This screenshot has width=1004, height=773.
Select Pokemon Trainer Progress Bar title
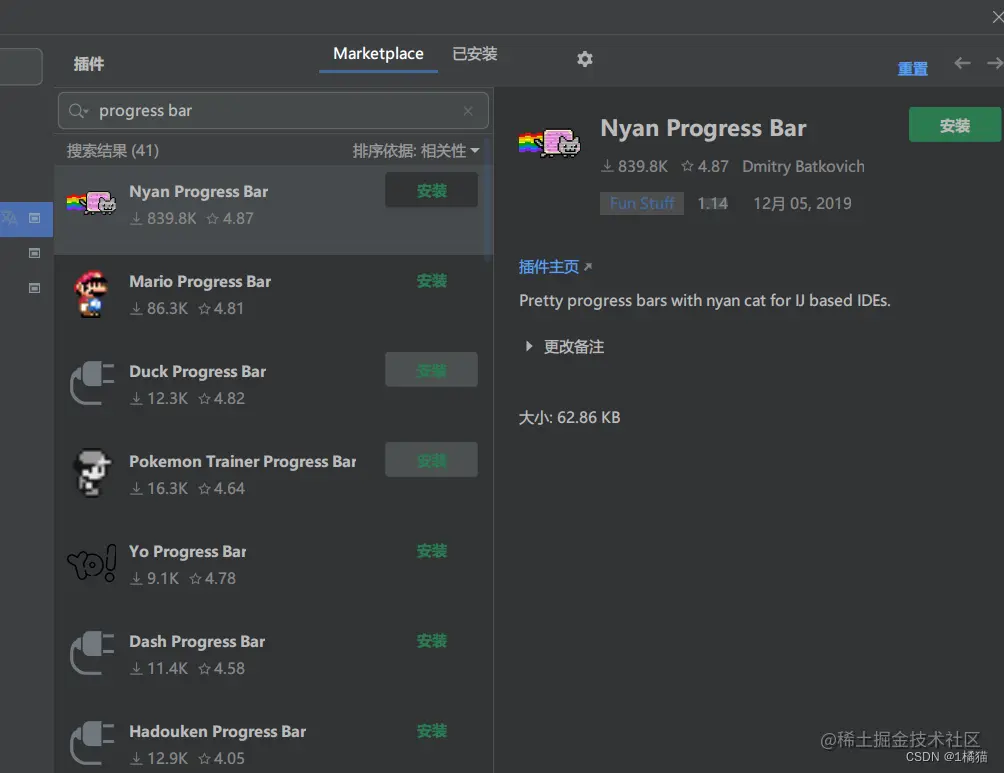pos(243,462)
